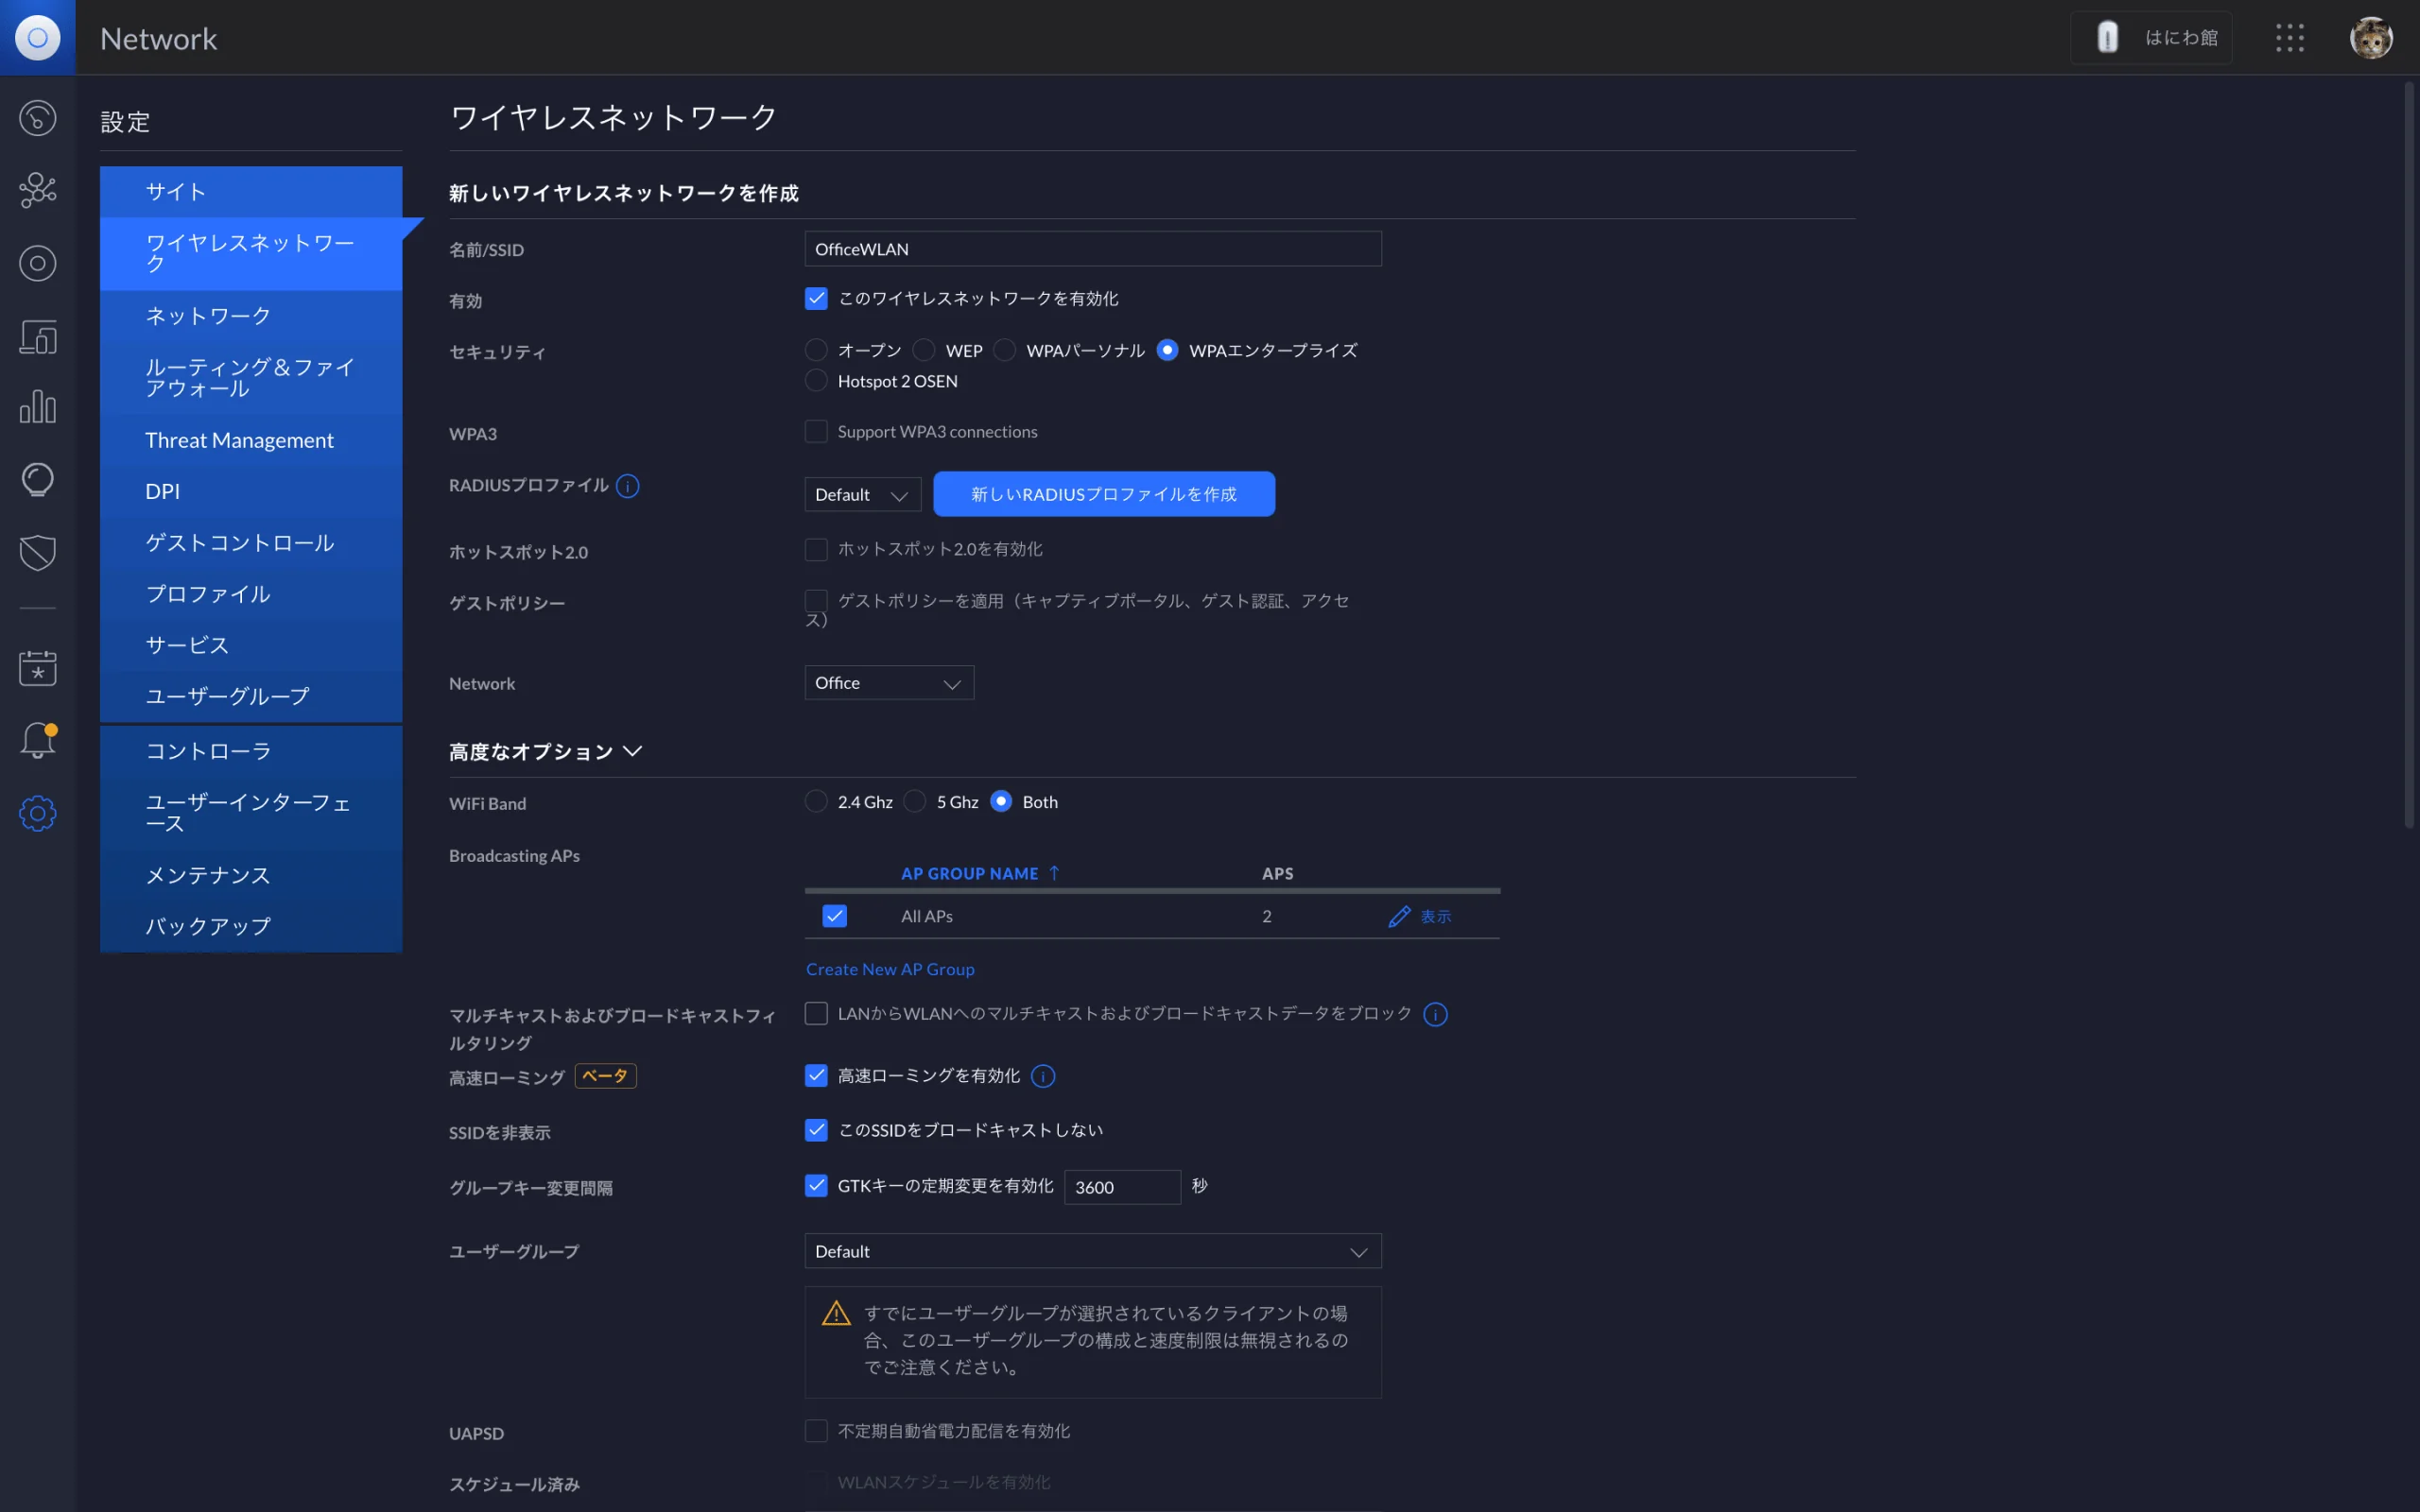The image size is (2420, 1512).
Task: Open the apps grid icon in header
Action: 2289,38
